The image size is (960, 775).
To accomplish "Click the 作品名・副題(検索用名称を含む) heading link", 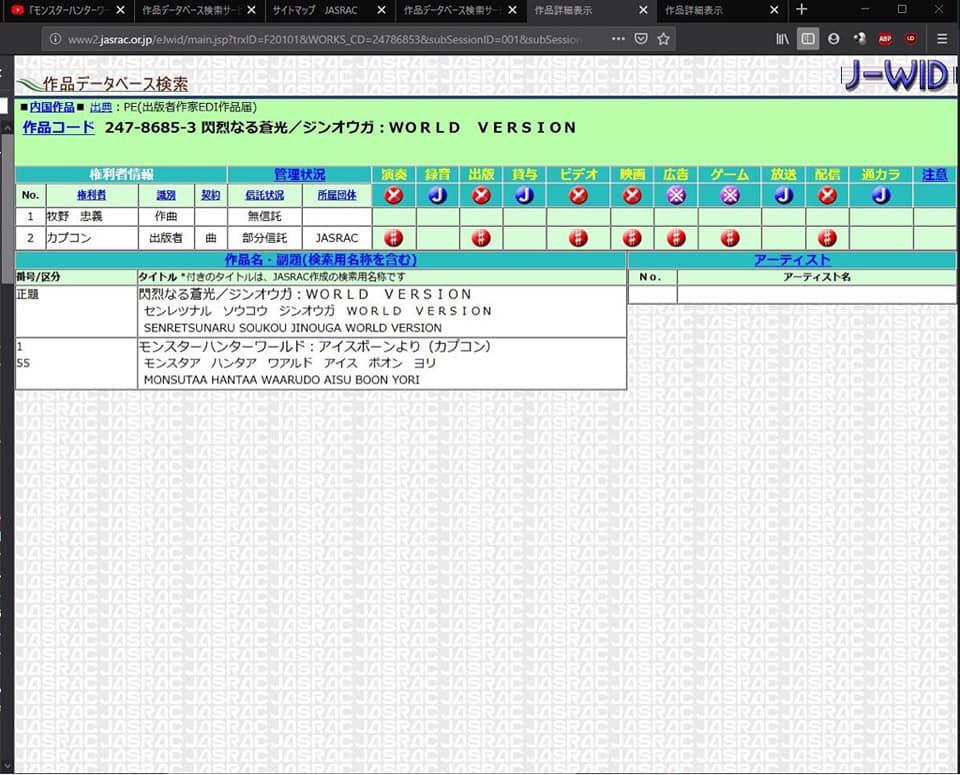I will coord(321,260).
